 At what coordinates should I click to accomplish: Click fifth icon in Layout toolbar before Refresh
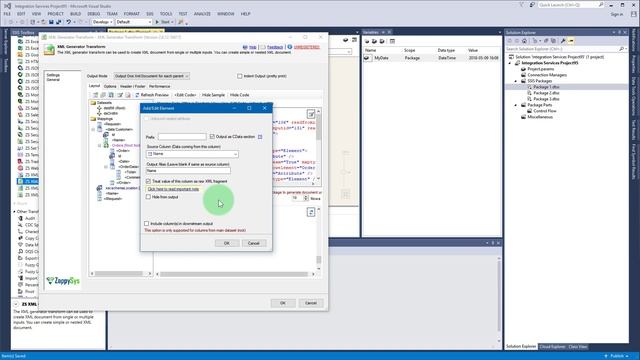(x=128, y=95)
